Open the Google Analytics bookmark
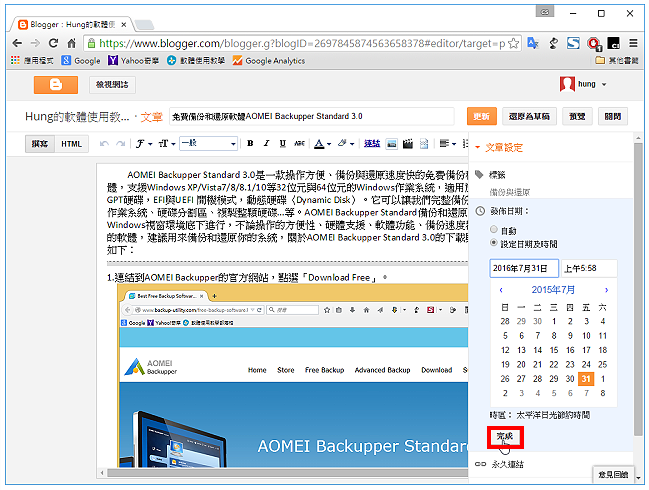Screen dimensions: 649x490 point(269,60)
